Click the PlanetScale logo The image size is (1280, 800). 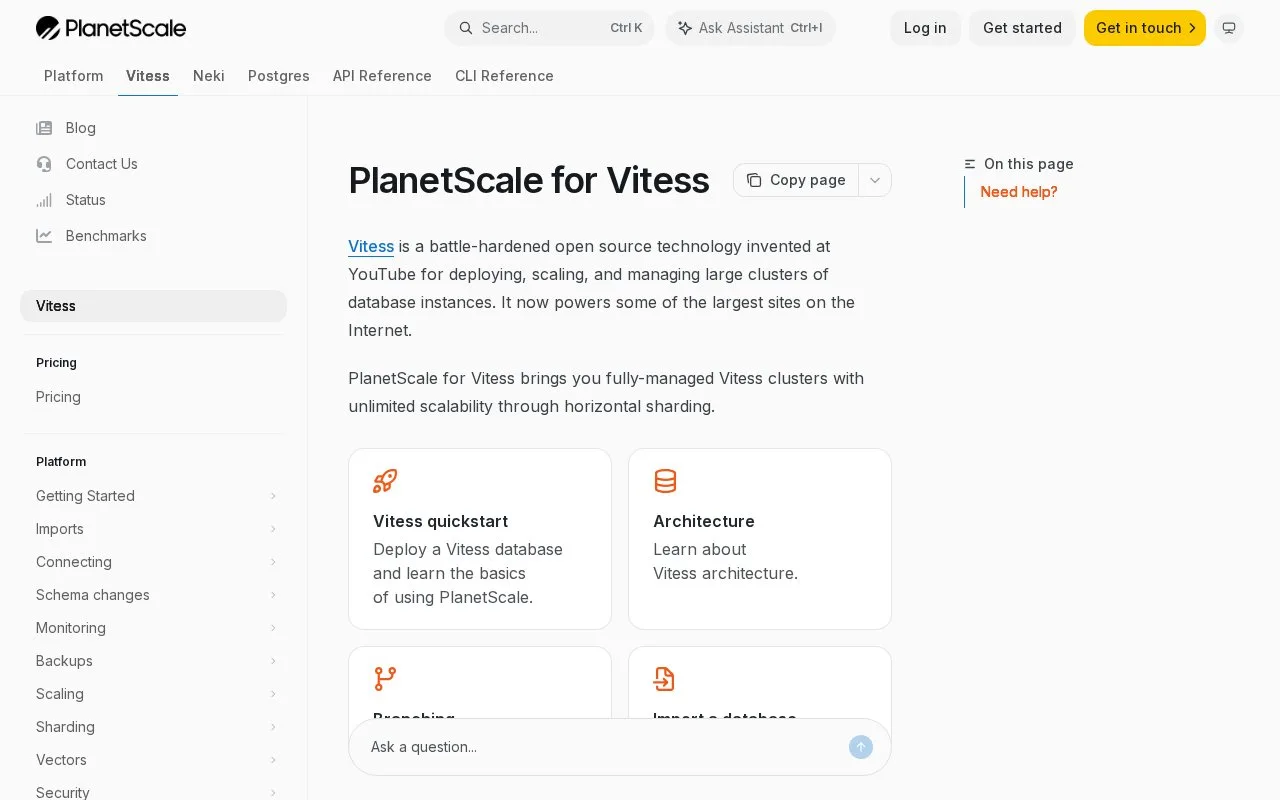(x=111, y=28)
